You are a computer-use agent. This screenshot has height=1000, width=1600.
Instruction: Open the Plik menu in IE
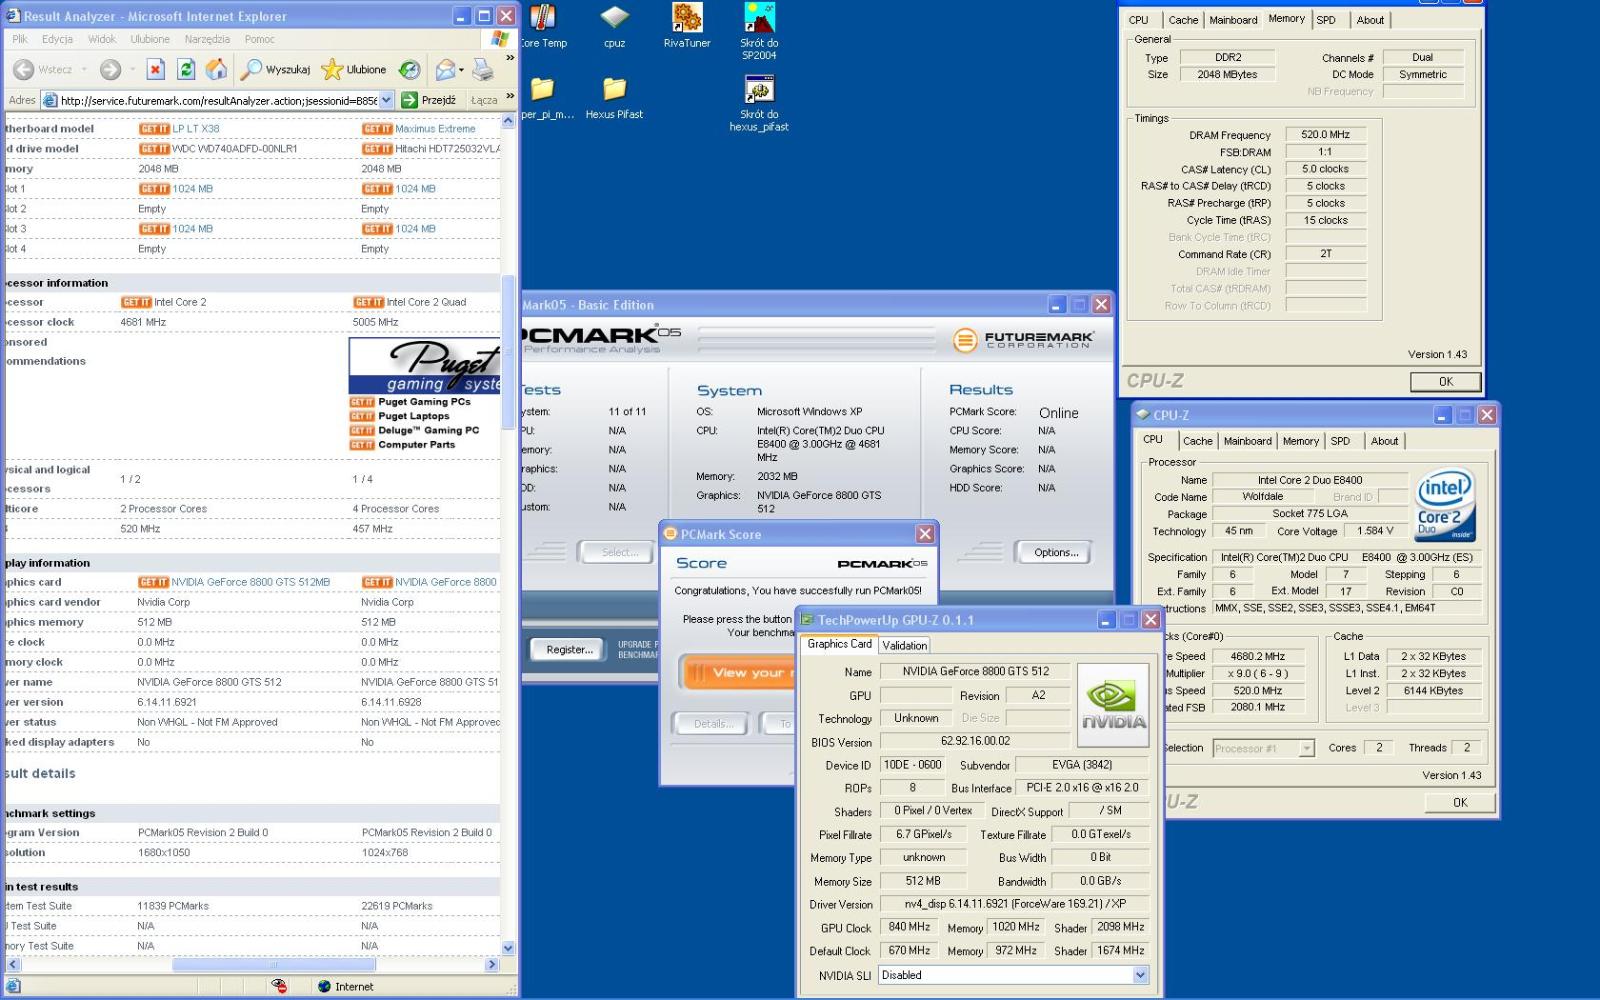(x=20, y=39)
